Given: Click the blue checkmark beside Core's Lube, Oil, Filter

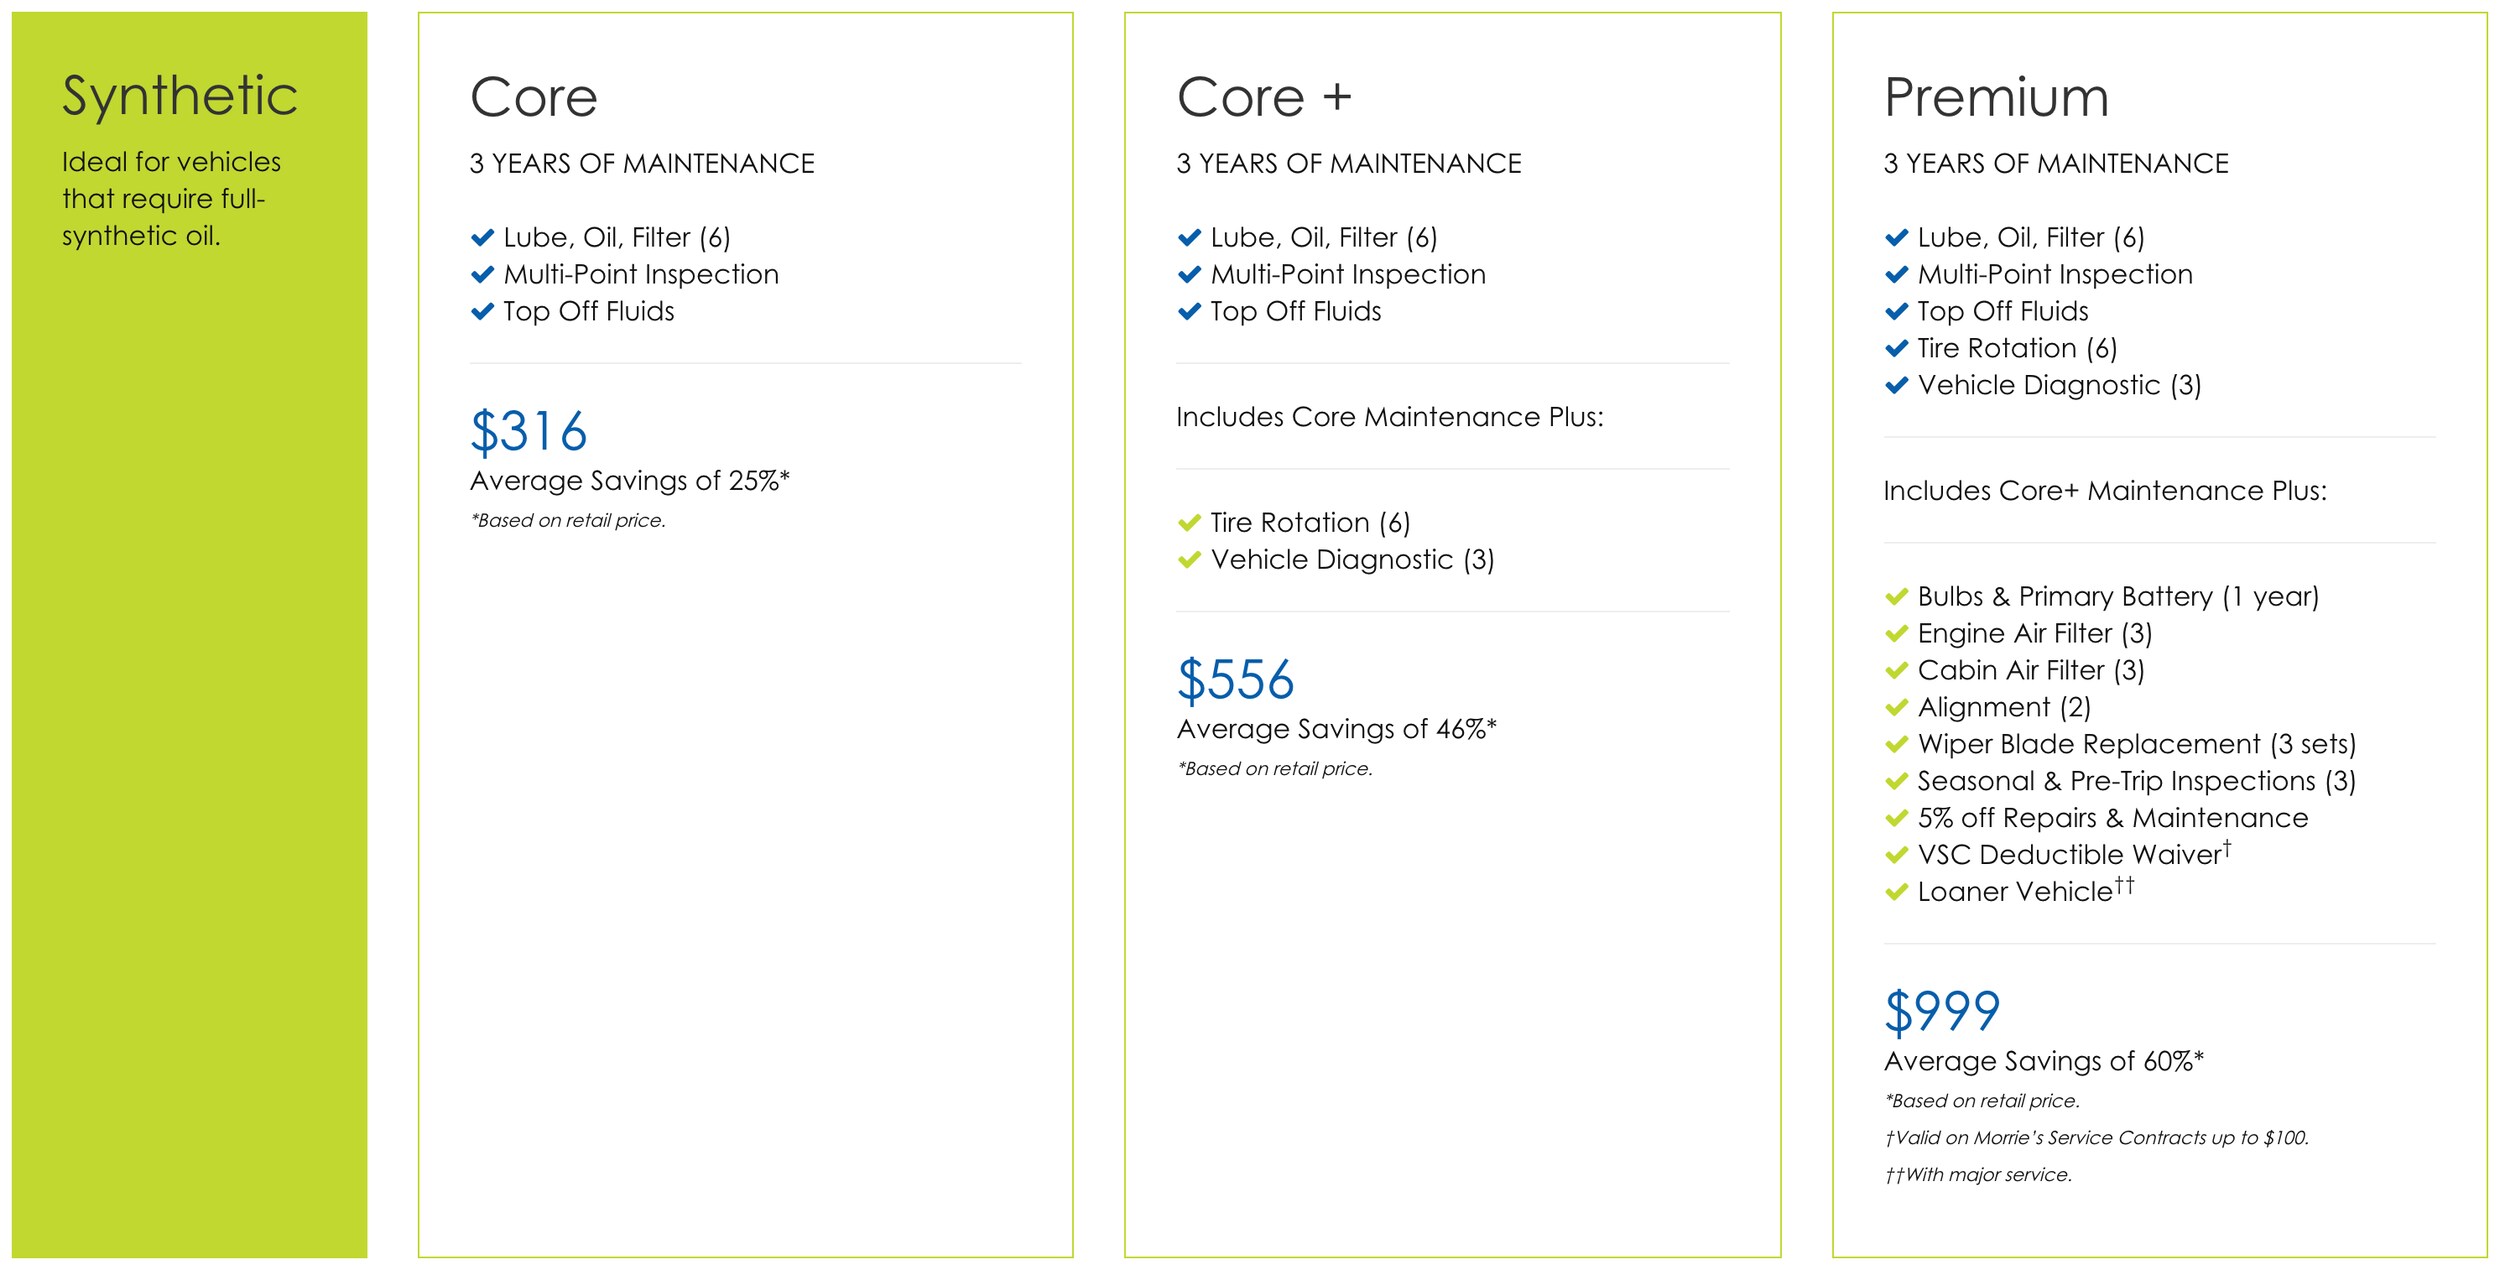Looking at the screenshot, I should coord(482,238).
